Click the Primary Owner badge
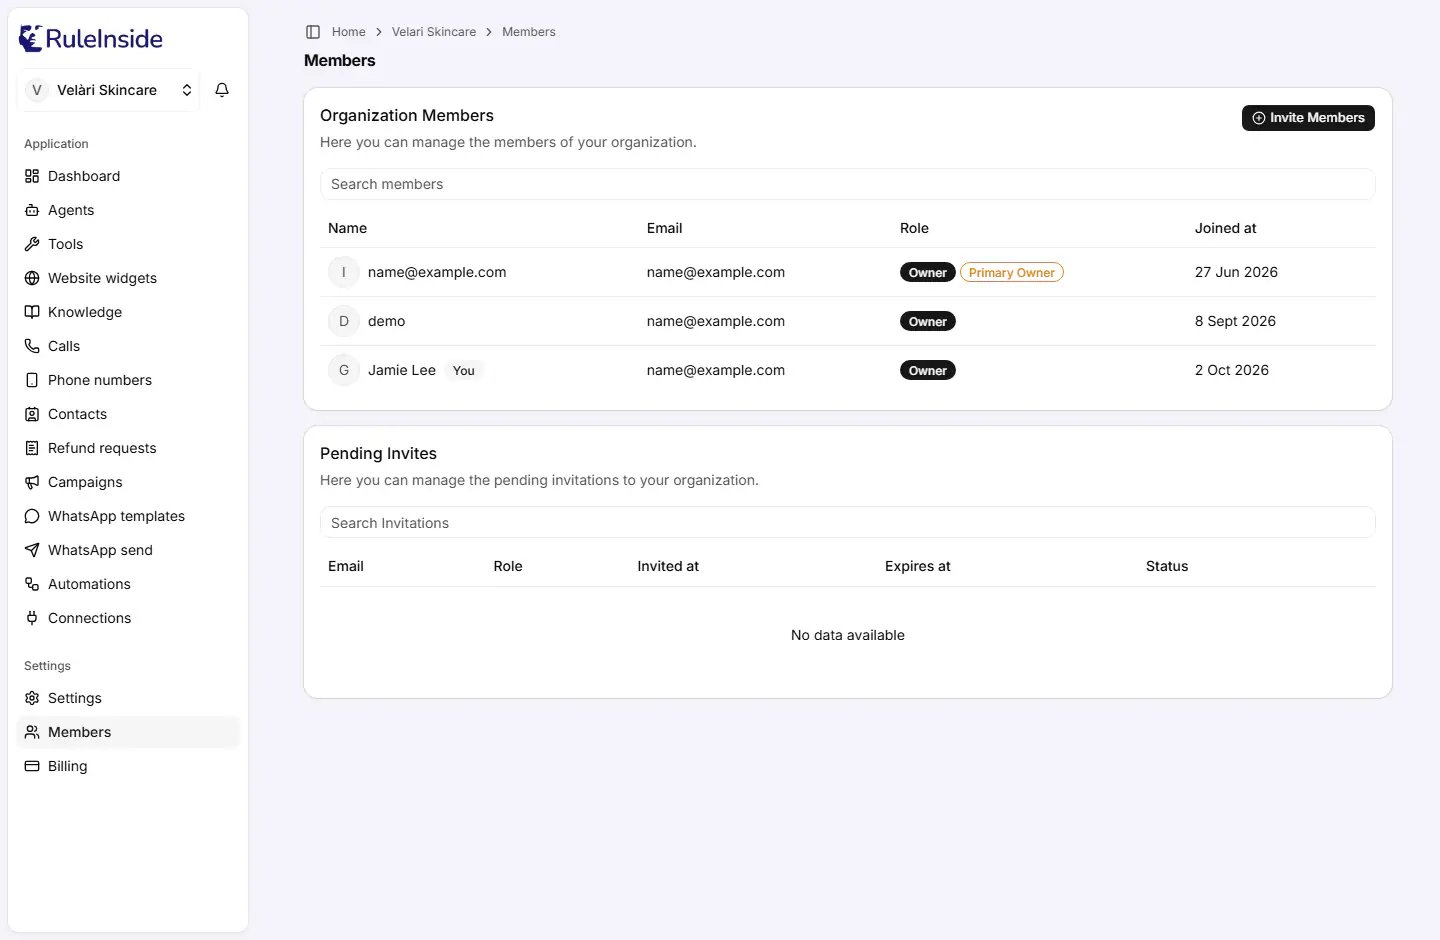1440x940 pixels. click(1012, 272)
